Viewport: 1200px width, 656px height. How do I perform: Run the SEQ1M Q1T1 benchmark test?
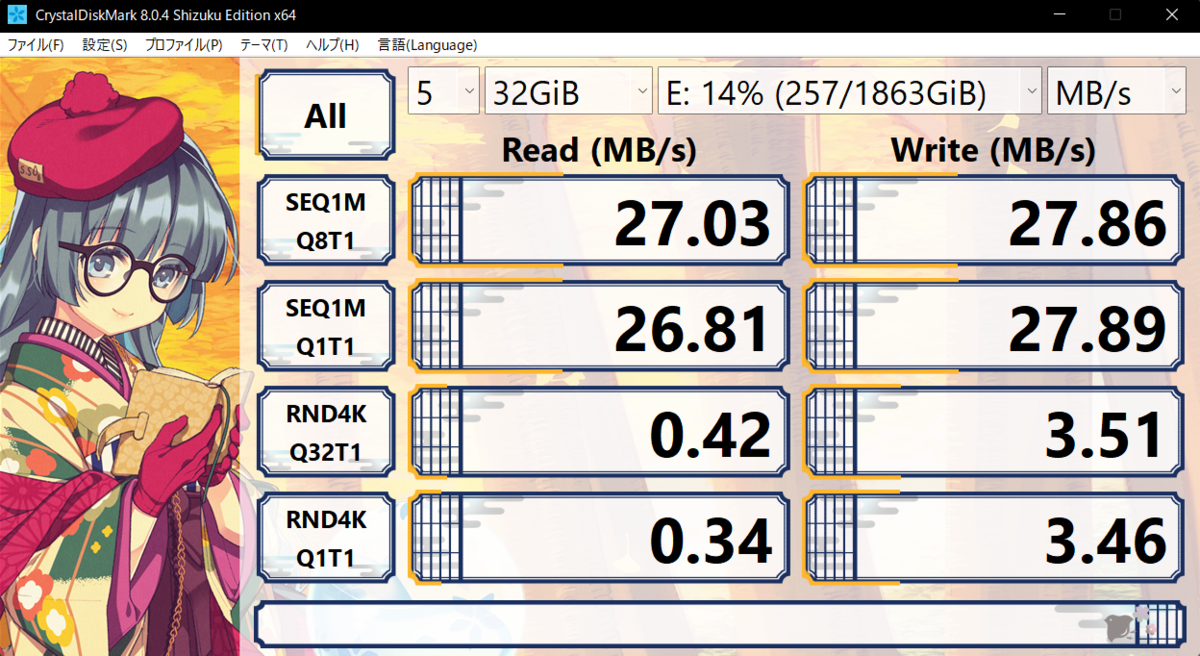[325, 328]
